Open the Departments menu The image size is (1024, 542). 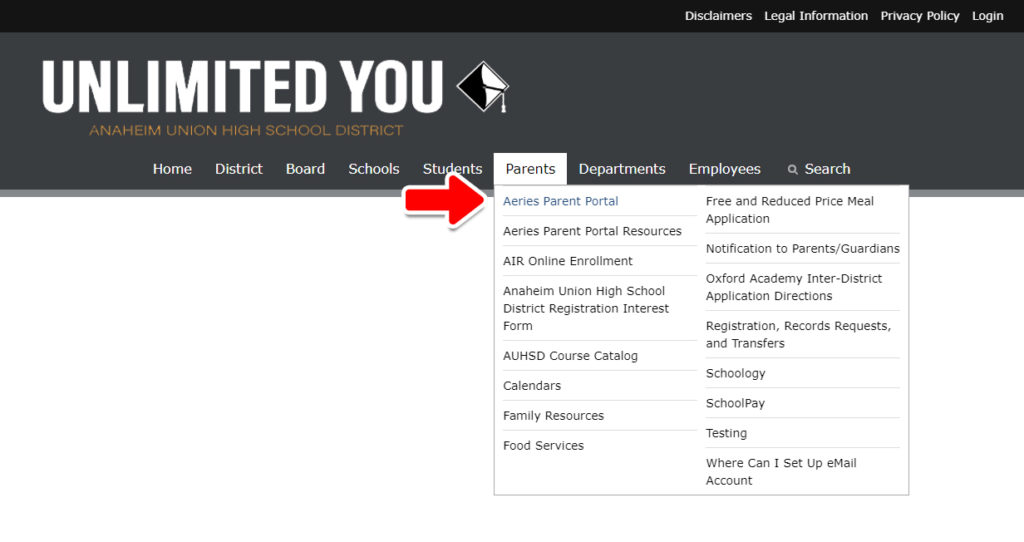click(622, 169)
